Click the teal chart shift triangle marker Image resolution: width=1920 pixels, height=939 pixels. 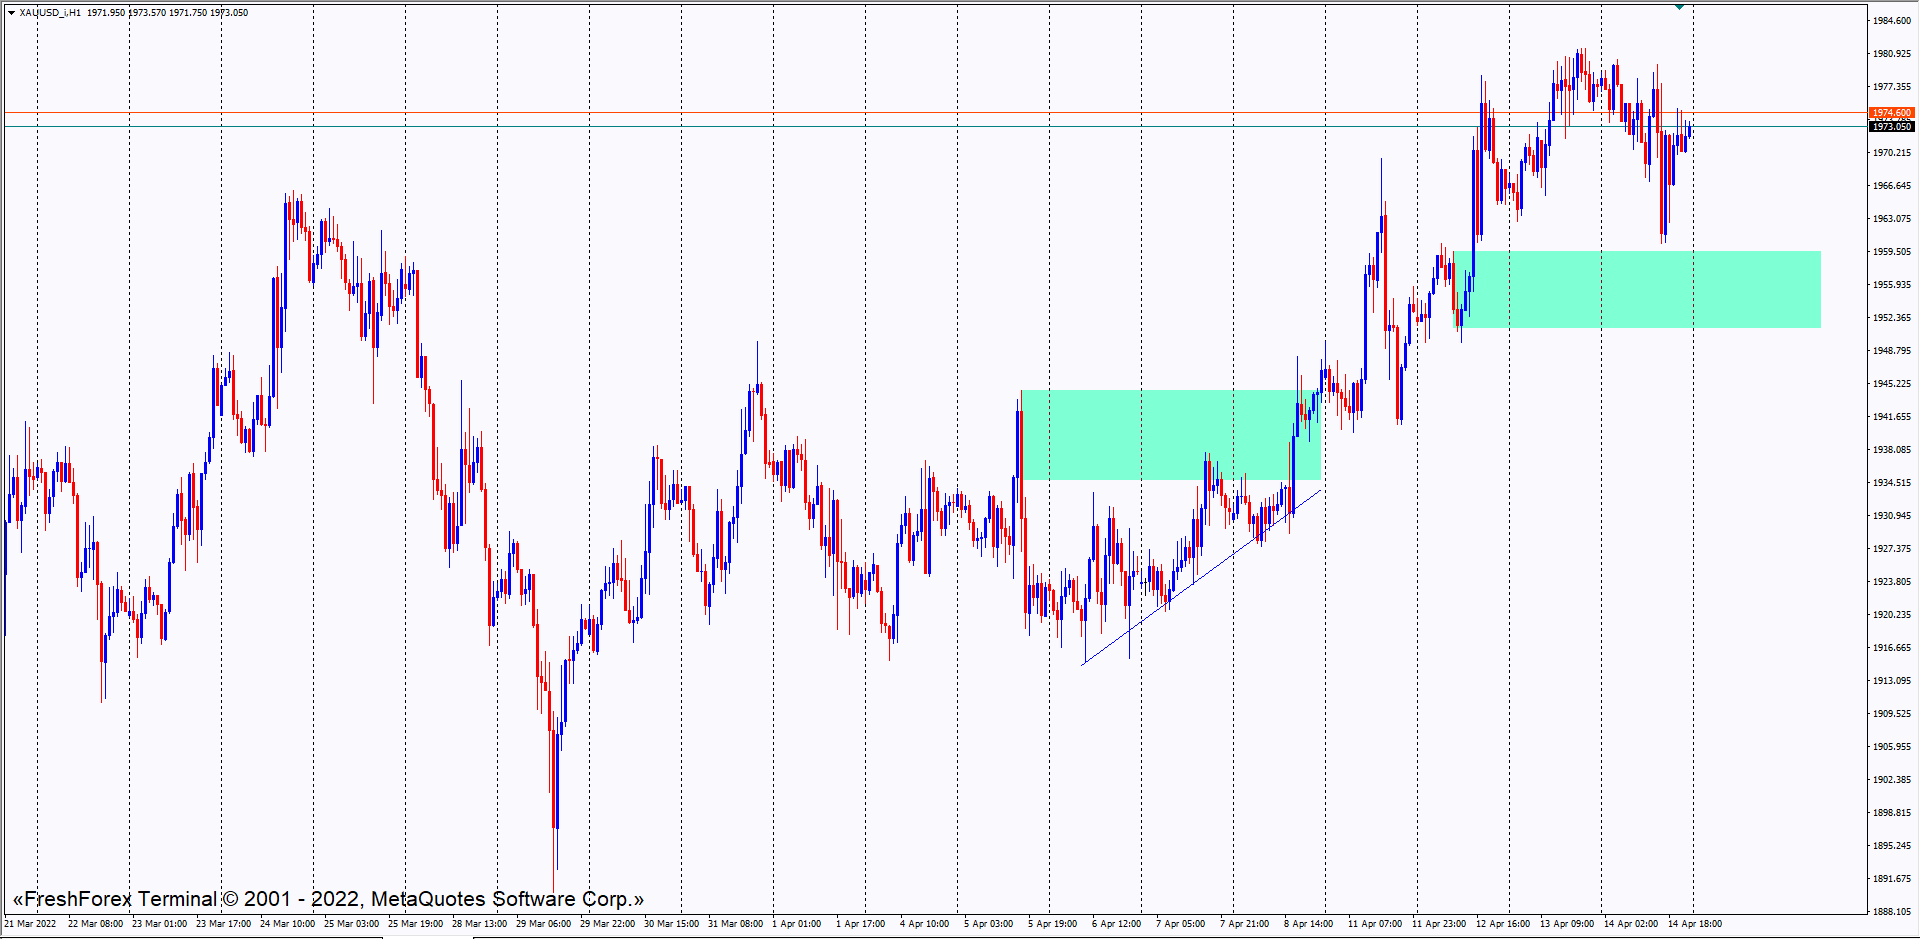1680,7
